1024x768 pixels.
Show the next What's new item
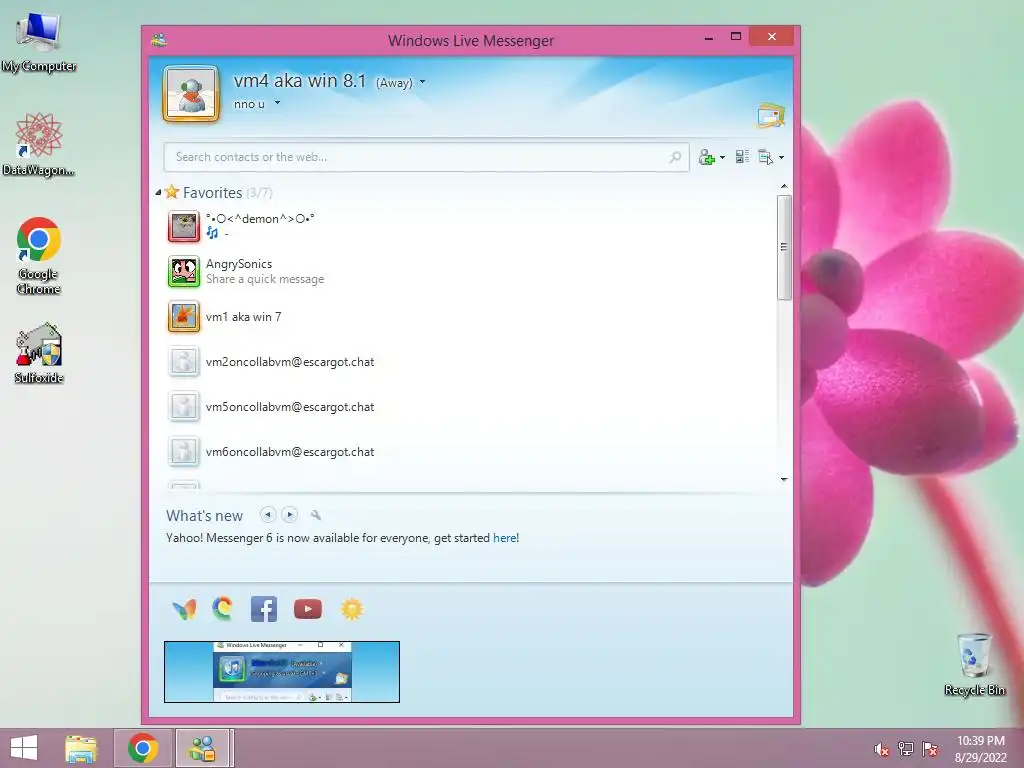pyautogui.click(x=289, y=515)
